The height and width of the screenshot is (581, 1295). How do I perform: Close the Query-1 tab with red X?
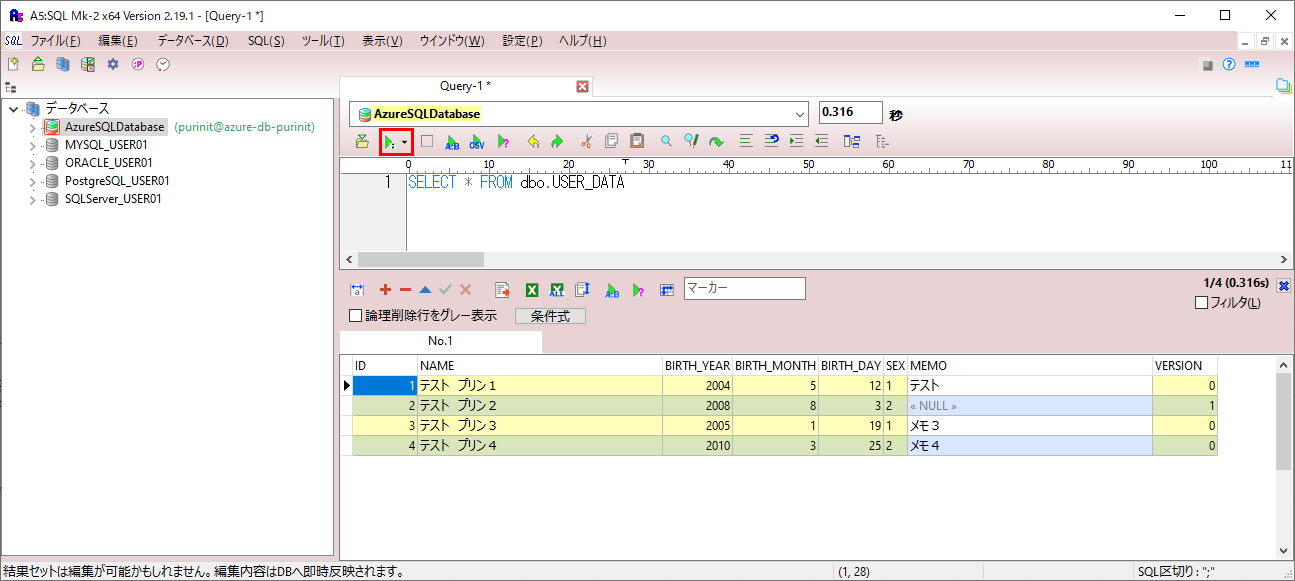click(x=583, y=87)
